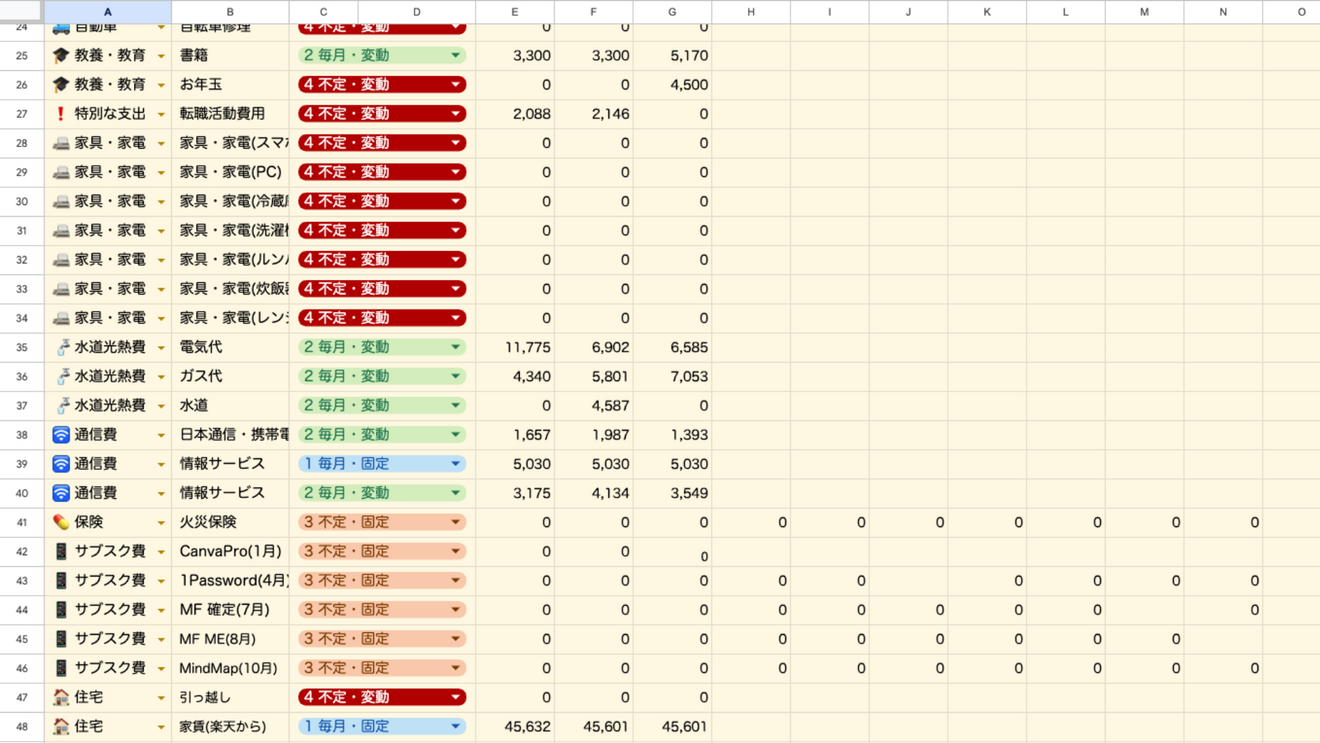
Task: Expand the 特別な支出 category arrow in row 27
Action: (x=161, y=115)
